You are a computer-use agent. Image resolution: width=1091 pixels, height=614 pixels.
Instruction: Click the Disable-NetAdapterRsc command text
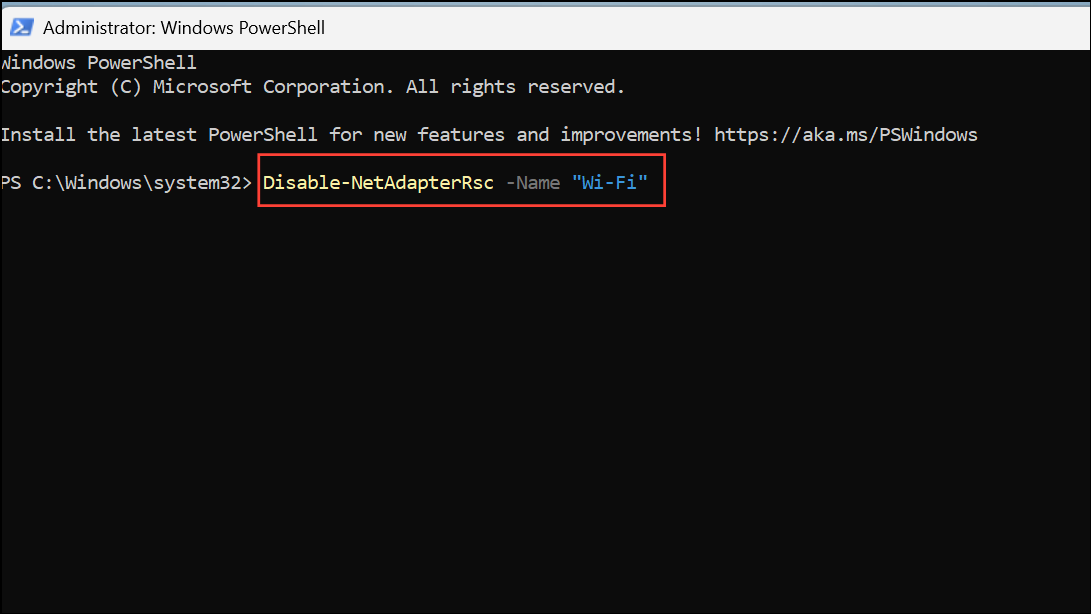[x=378, y=183]
